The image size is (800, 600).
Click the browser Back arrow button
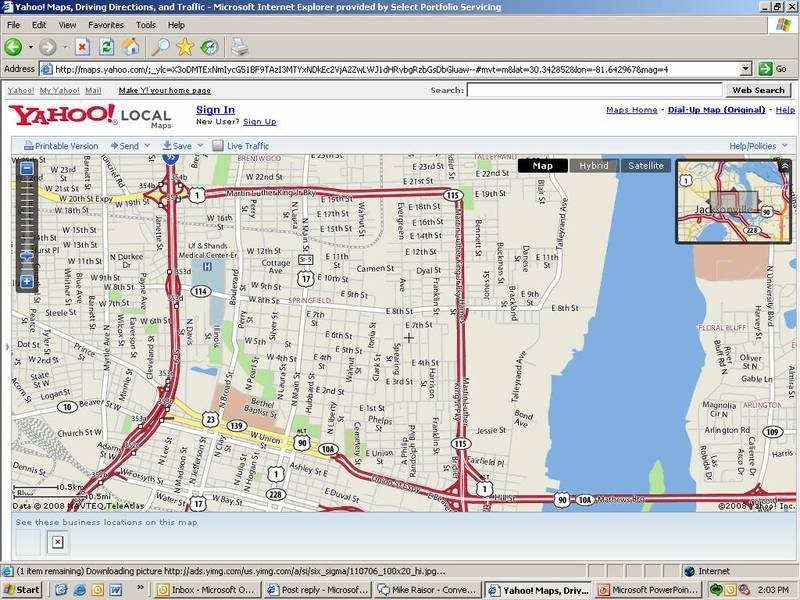[x=13, y=46]
